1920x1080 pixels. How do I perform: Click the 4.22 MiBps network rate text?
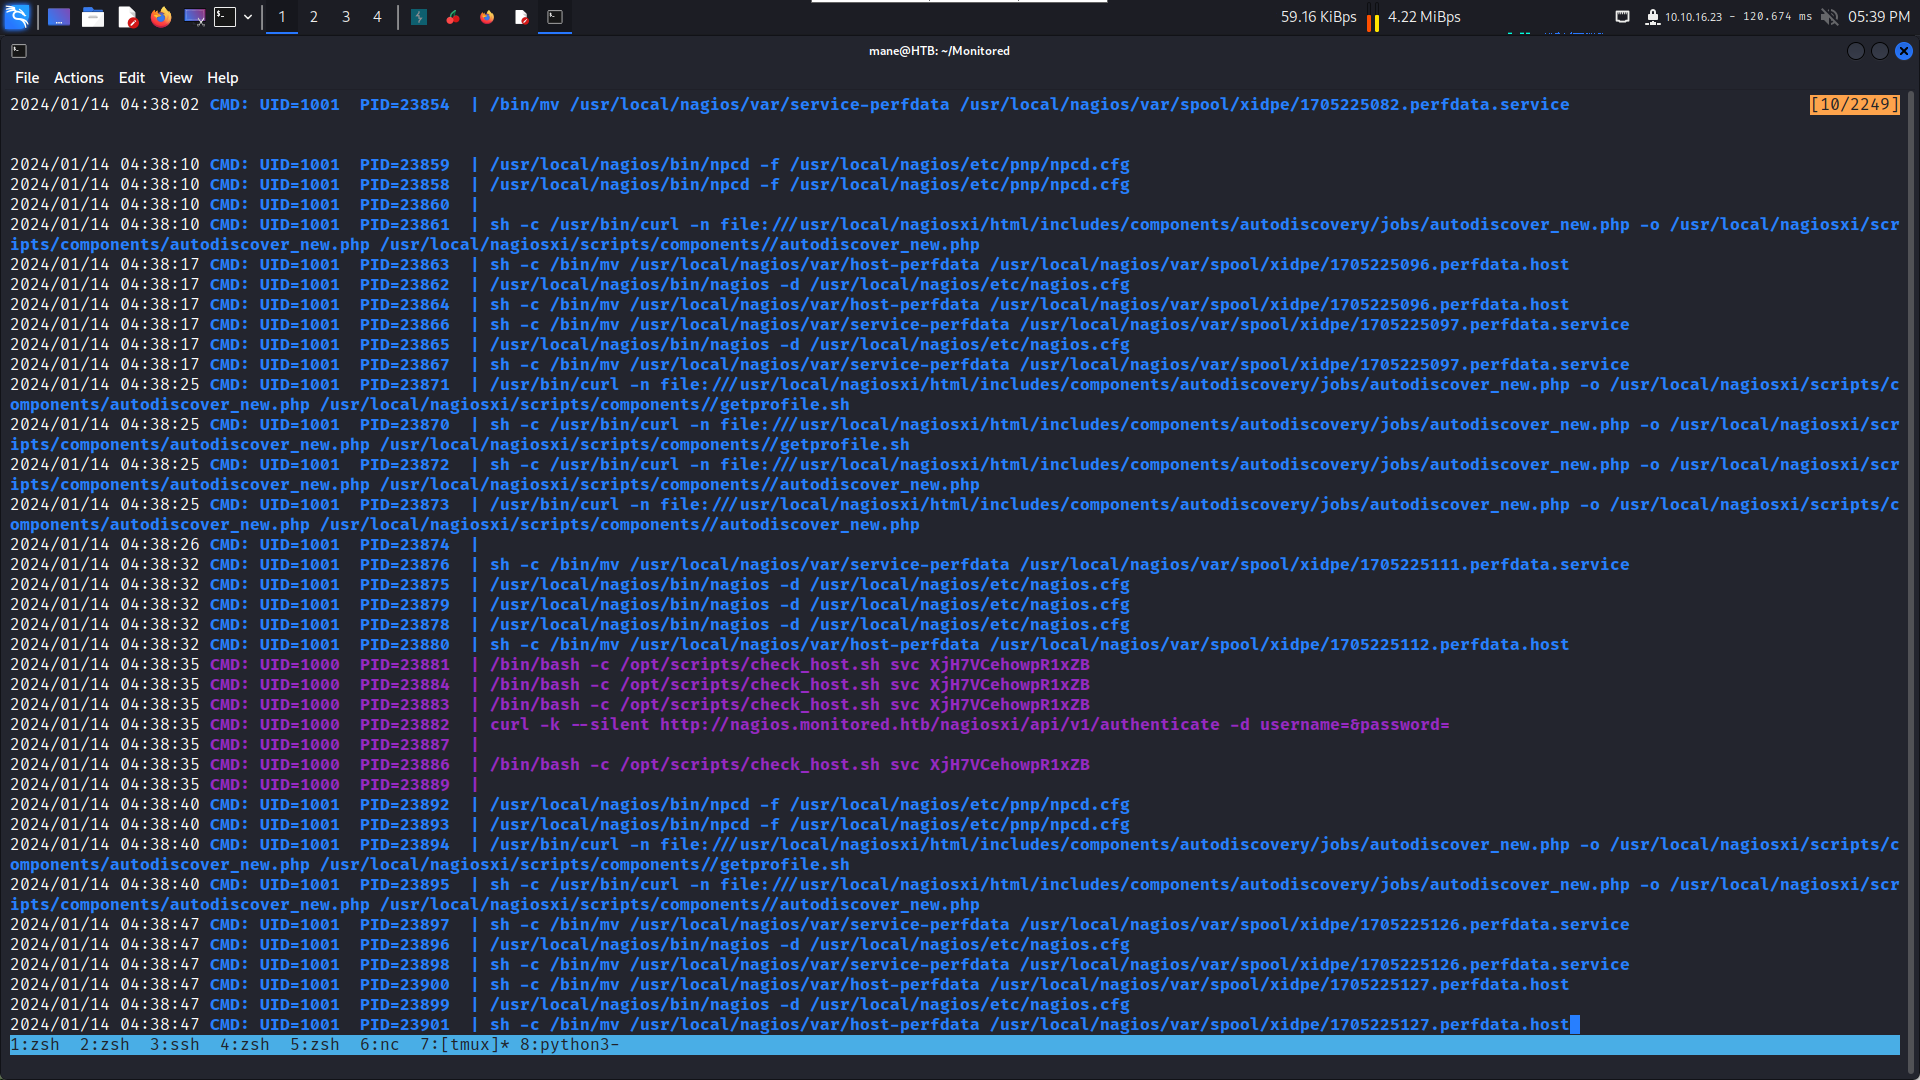pos(1424,17)
